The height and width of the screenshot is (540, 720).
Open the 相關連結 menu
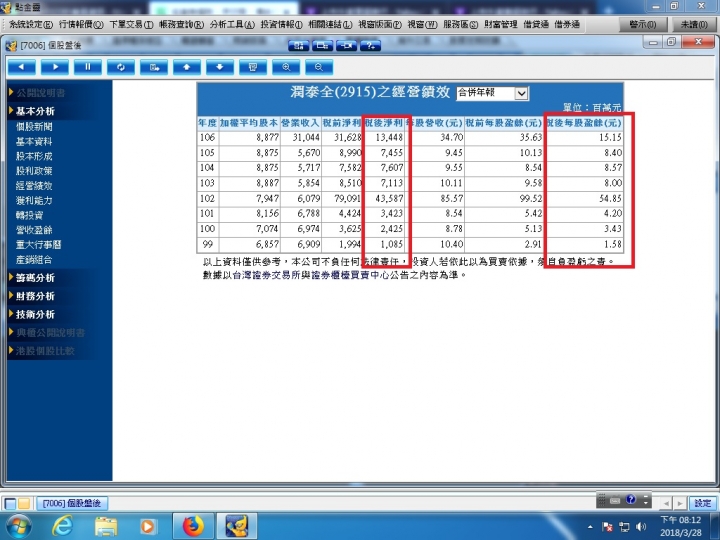point(330,24)
